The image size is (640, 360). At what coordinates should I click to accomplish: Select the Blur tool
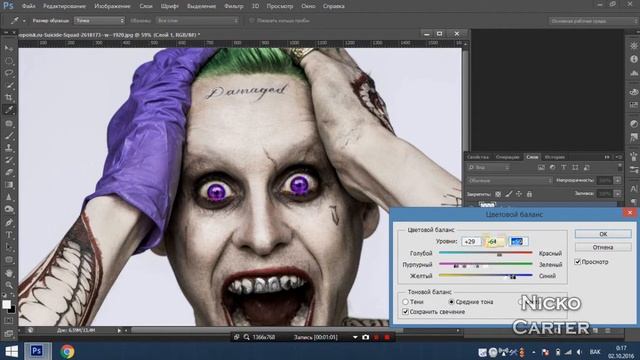9,197
